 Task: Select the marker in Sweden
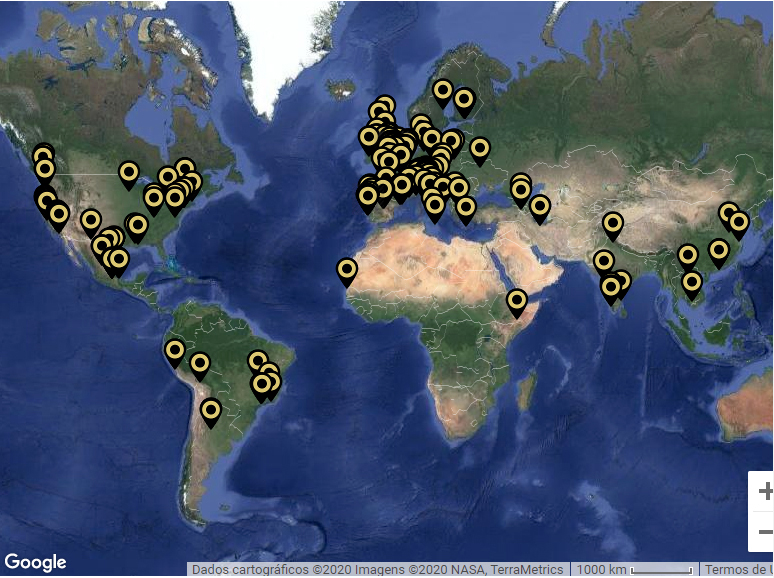coord(443,94)
